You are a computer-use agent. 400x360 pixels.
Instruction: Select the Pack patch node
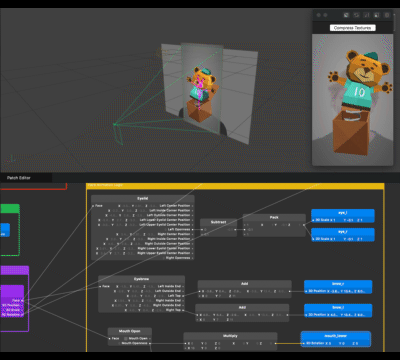point(274,225)
